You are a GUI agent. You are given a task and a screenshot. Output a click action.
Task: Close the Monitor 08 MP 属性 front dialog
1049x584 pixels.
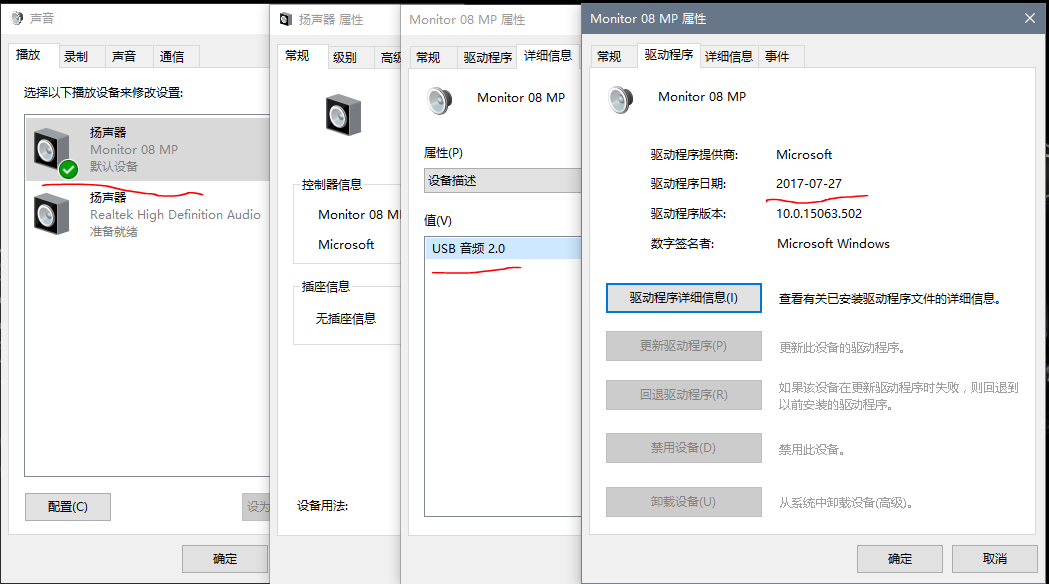point(1029,18)
